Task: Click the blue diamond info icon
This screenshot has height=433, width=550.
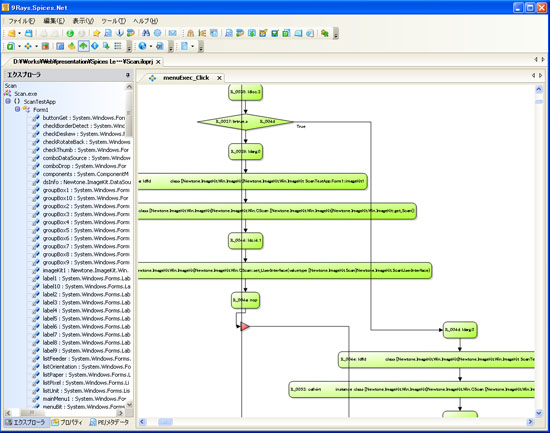Action: point(95,46)
